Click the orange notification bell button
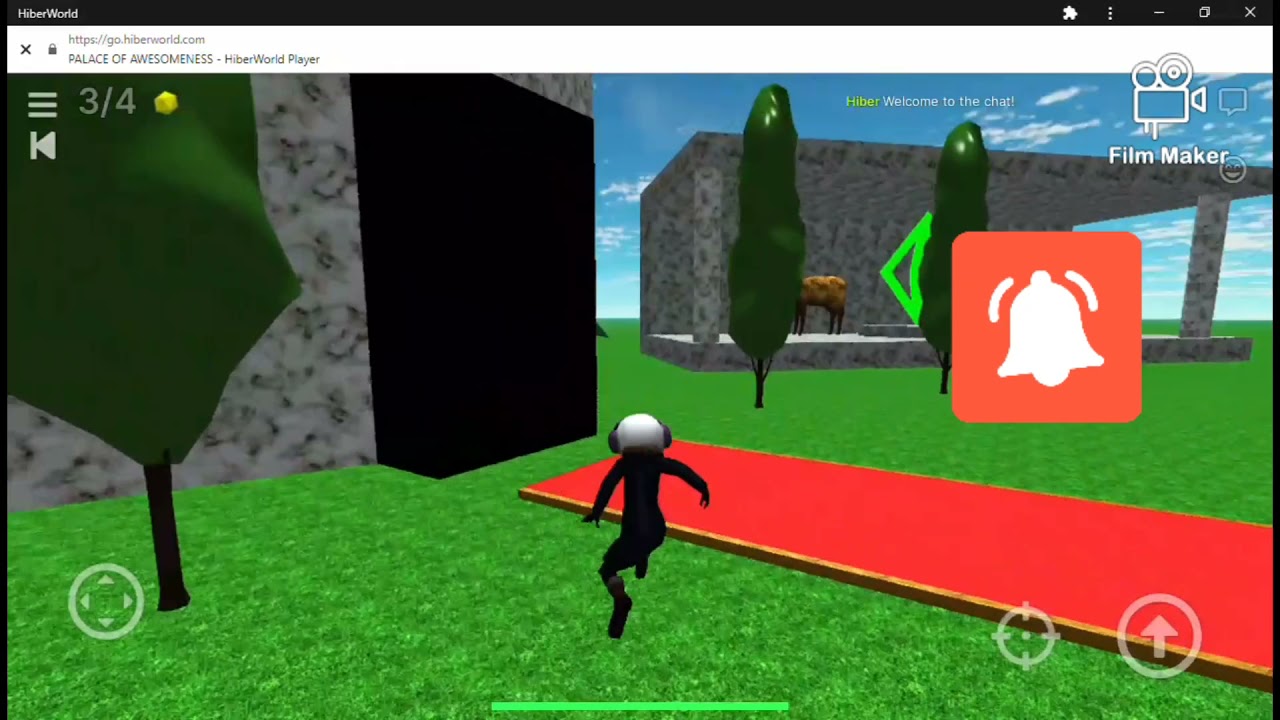1280x720 pixels. click(x=1046, y=327)
